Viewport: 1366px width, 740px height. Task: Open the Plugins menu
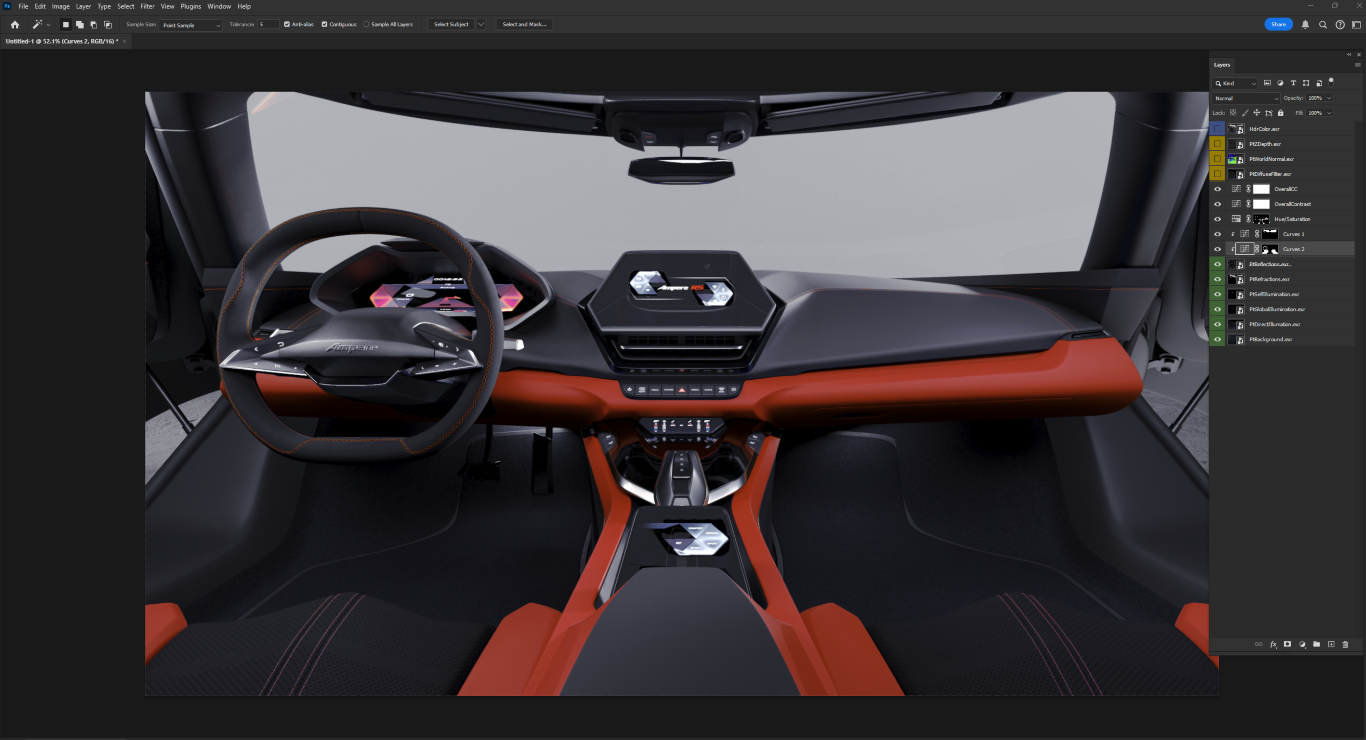pos(190,6)
